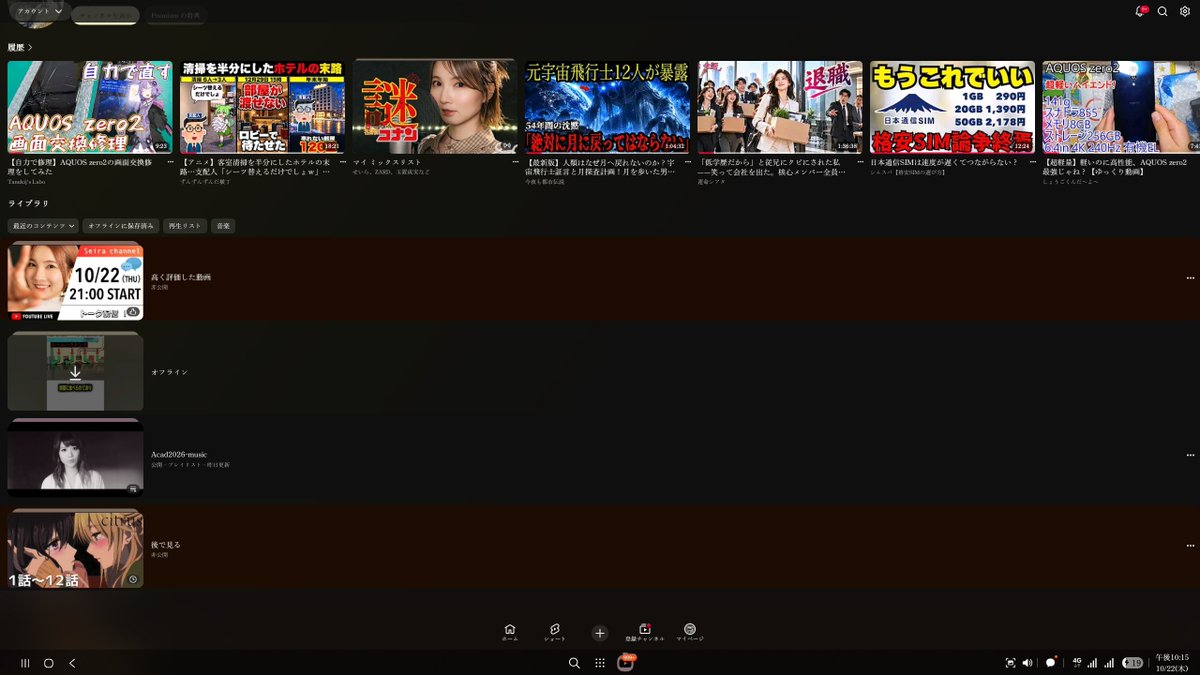Open the settings gear icon

1185,12
